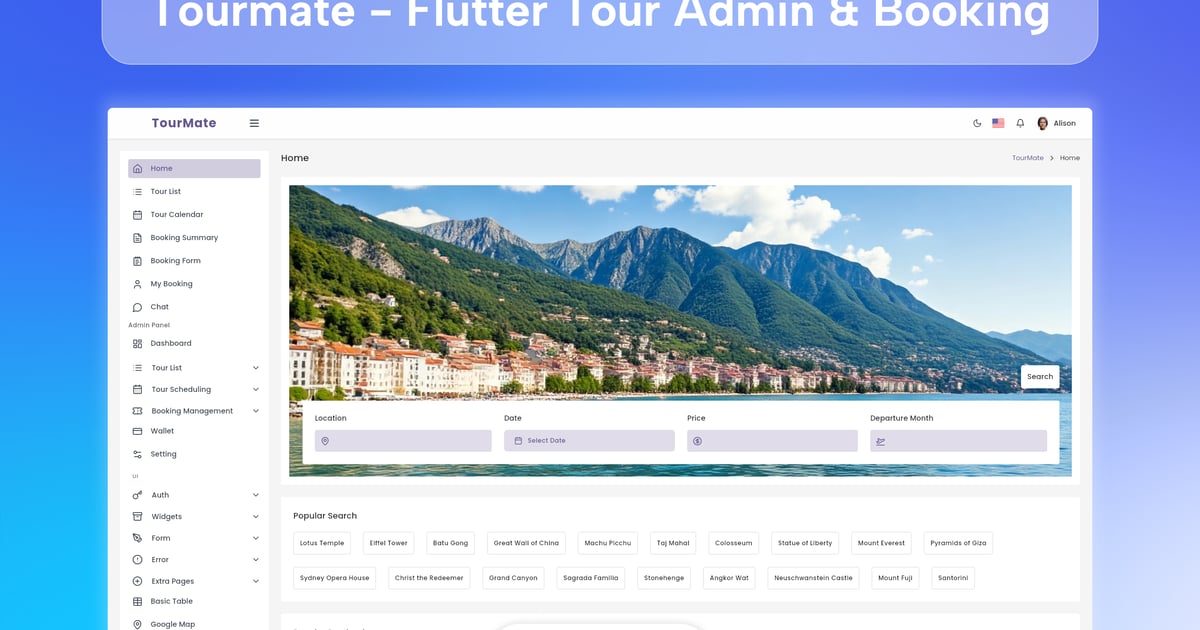
Task: Select the Santorini tag
Action: click(953, 578)
